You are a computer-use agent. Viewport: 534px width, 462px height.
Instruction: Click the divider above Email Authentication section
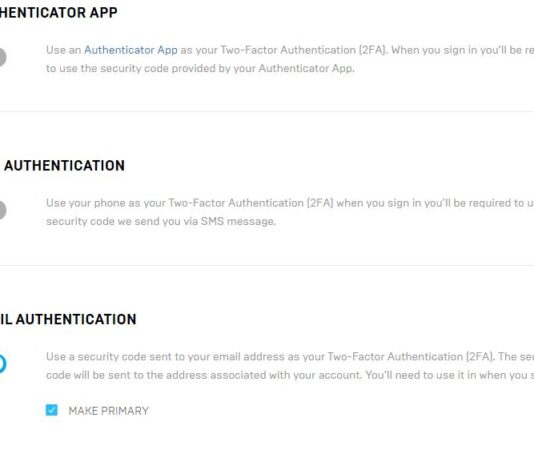[267, 266]
